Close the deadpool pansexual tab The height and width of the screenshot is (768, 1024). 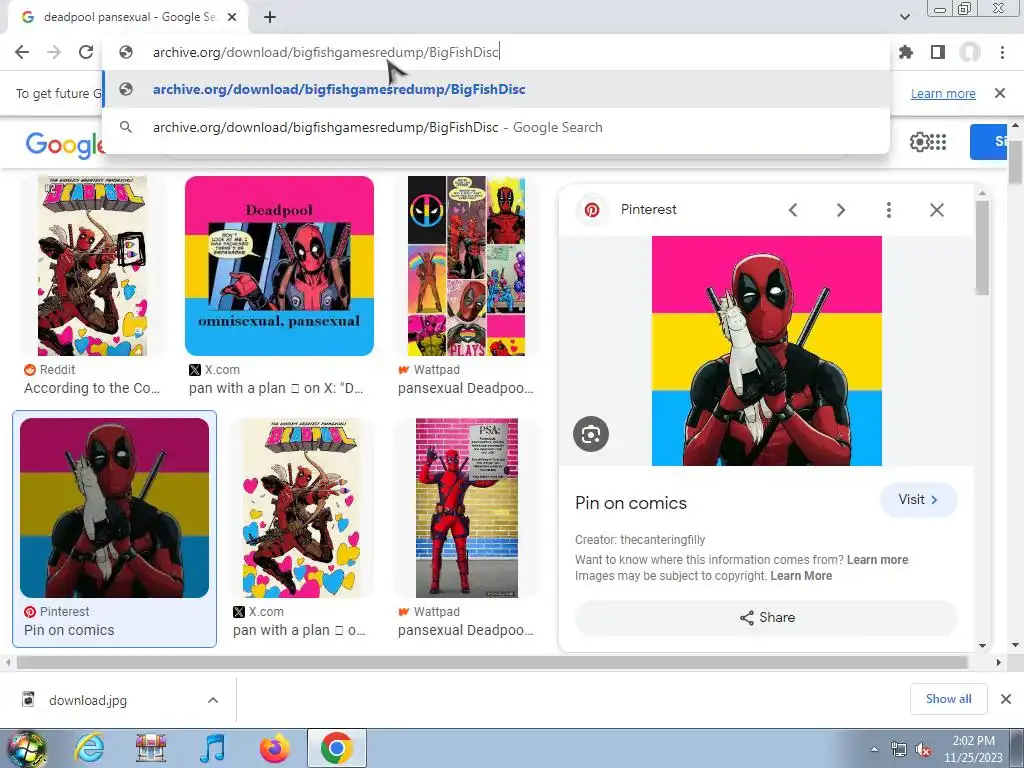[x=232, y=17]
